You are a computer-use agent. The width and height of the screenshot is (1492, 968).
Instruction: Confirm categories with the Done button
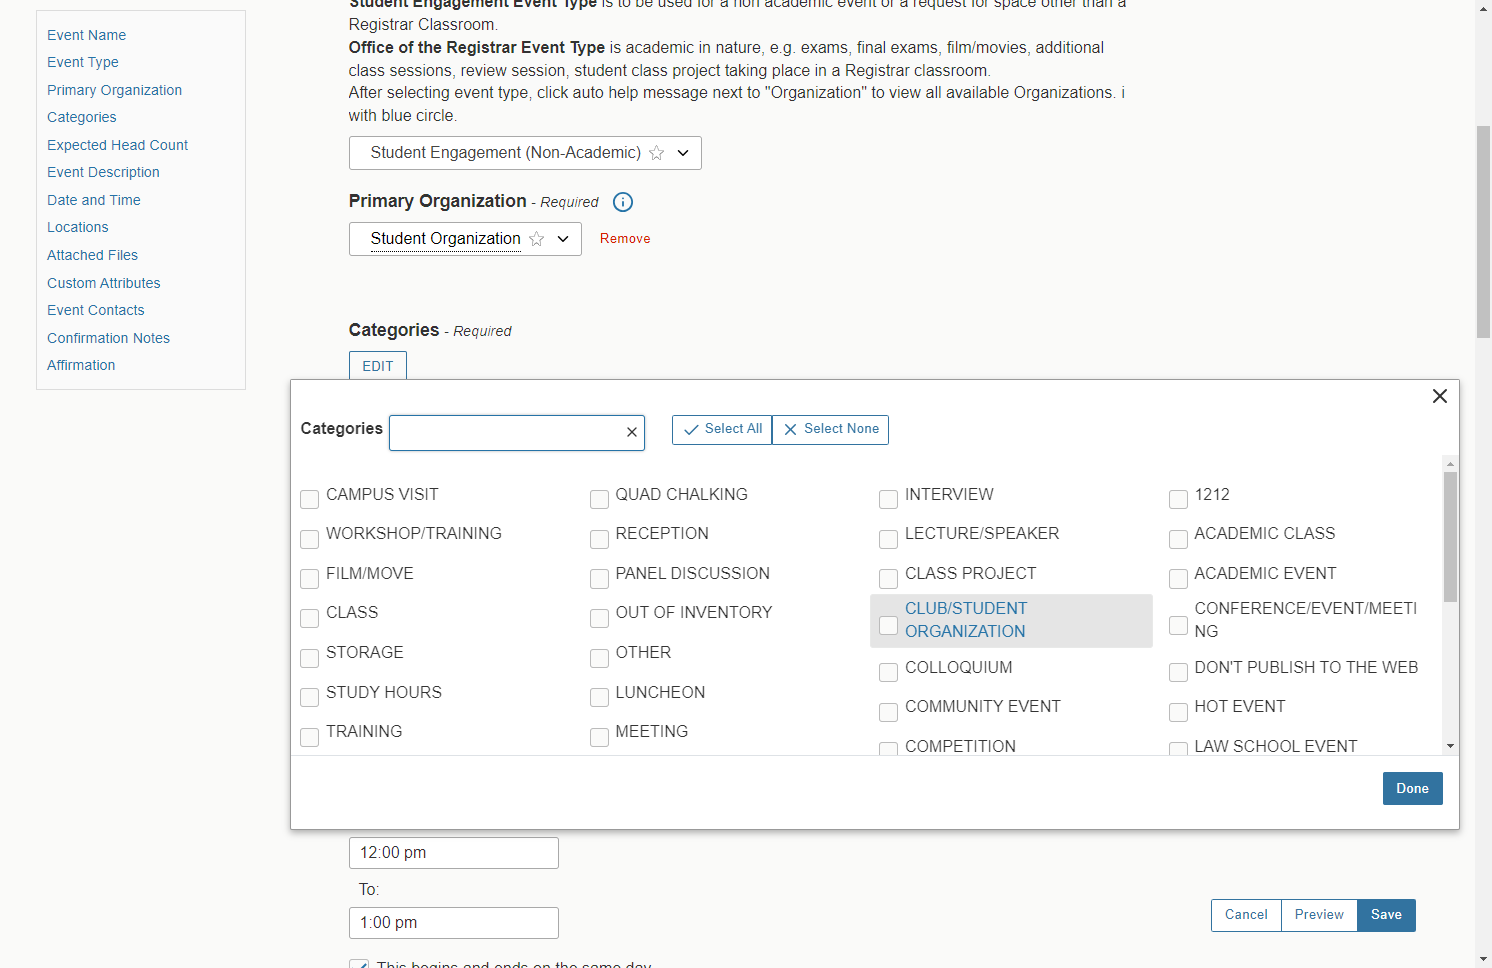point(1412,788)
